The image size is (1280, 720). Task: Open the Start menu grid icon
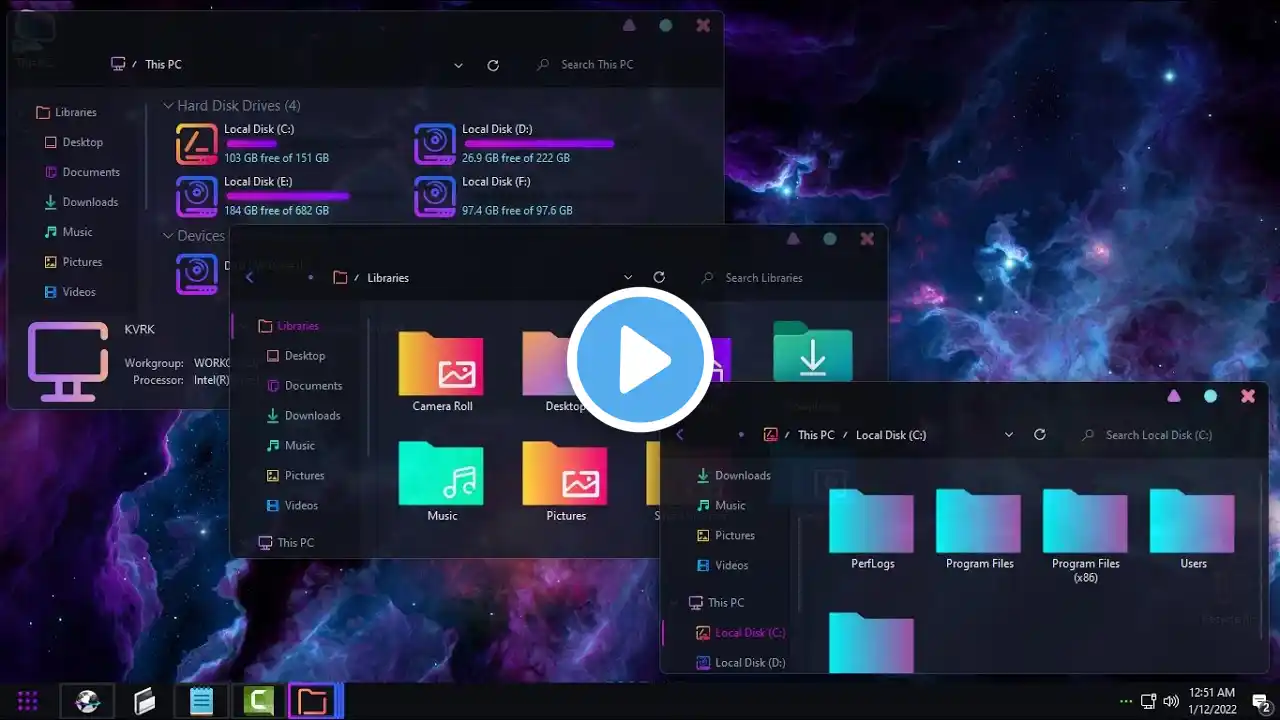(28, 701)
